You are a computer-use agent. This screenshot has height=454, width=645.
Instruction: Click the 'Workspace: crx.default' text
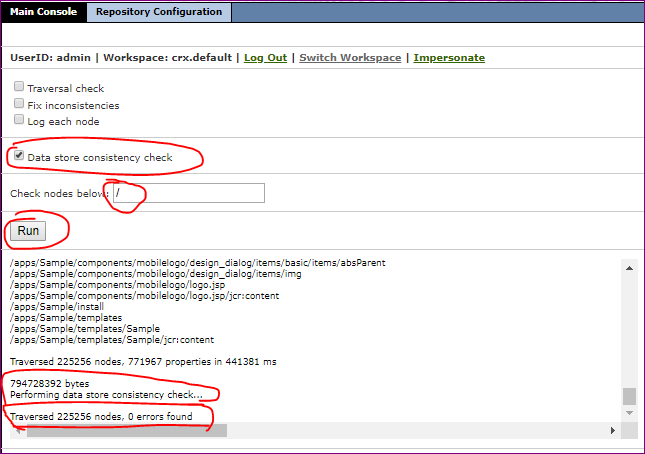[167, 58]
